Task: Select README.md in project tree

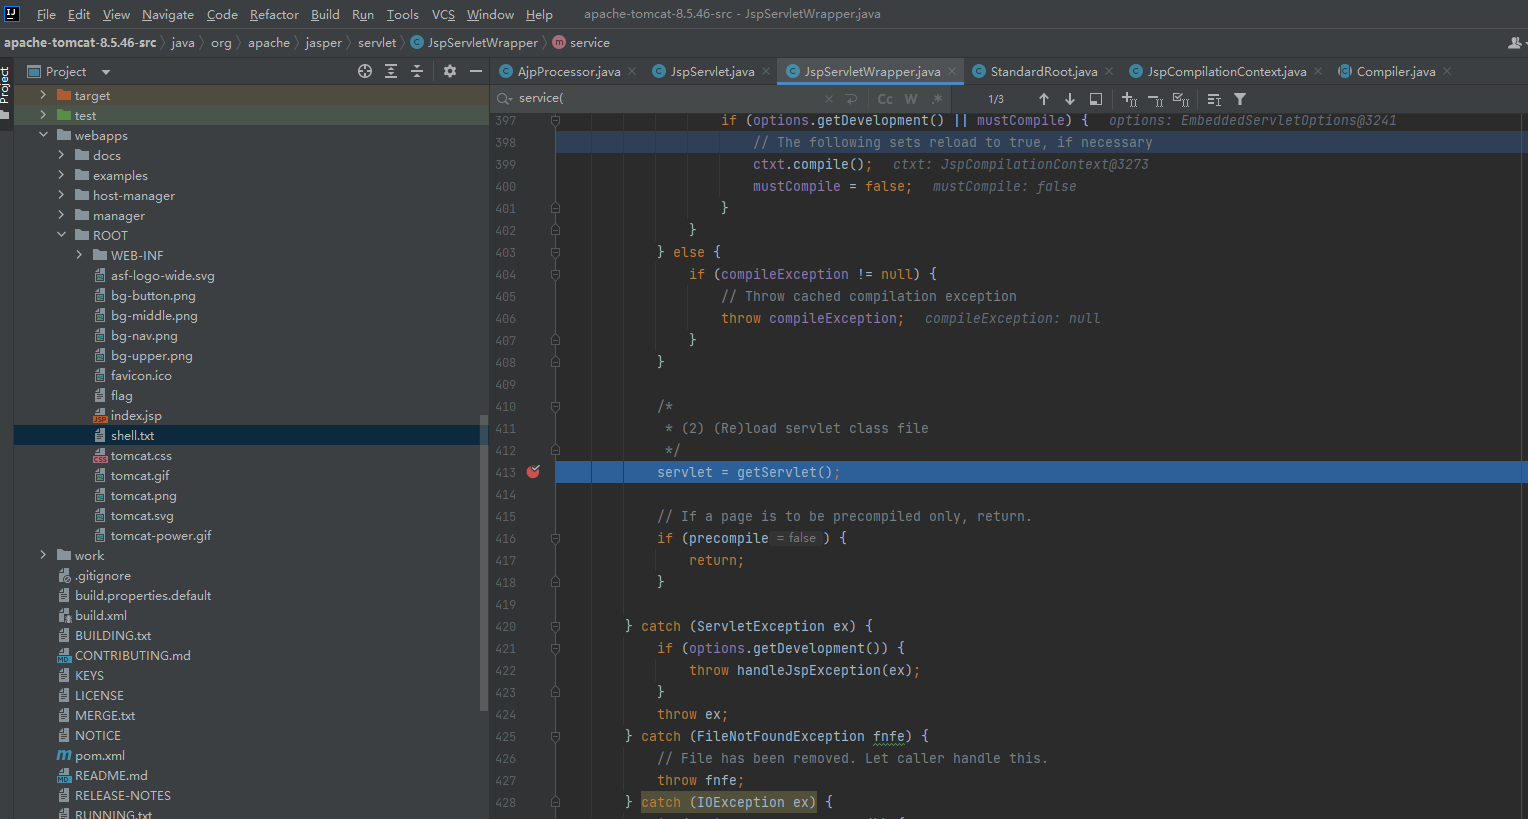Action: (111, 775)
